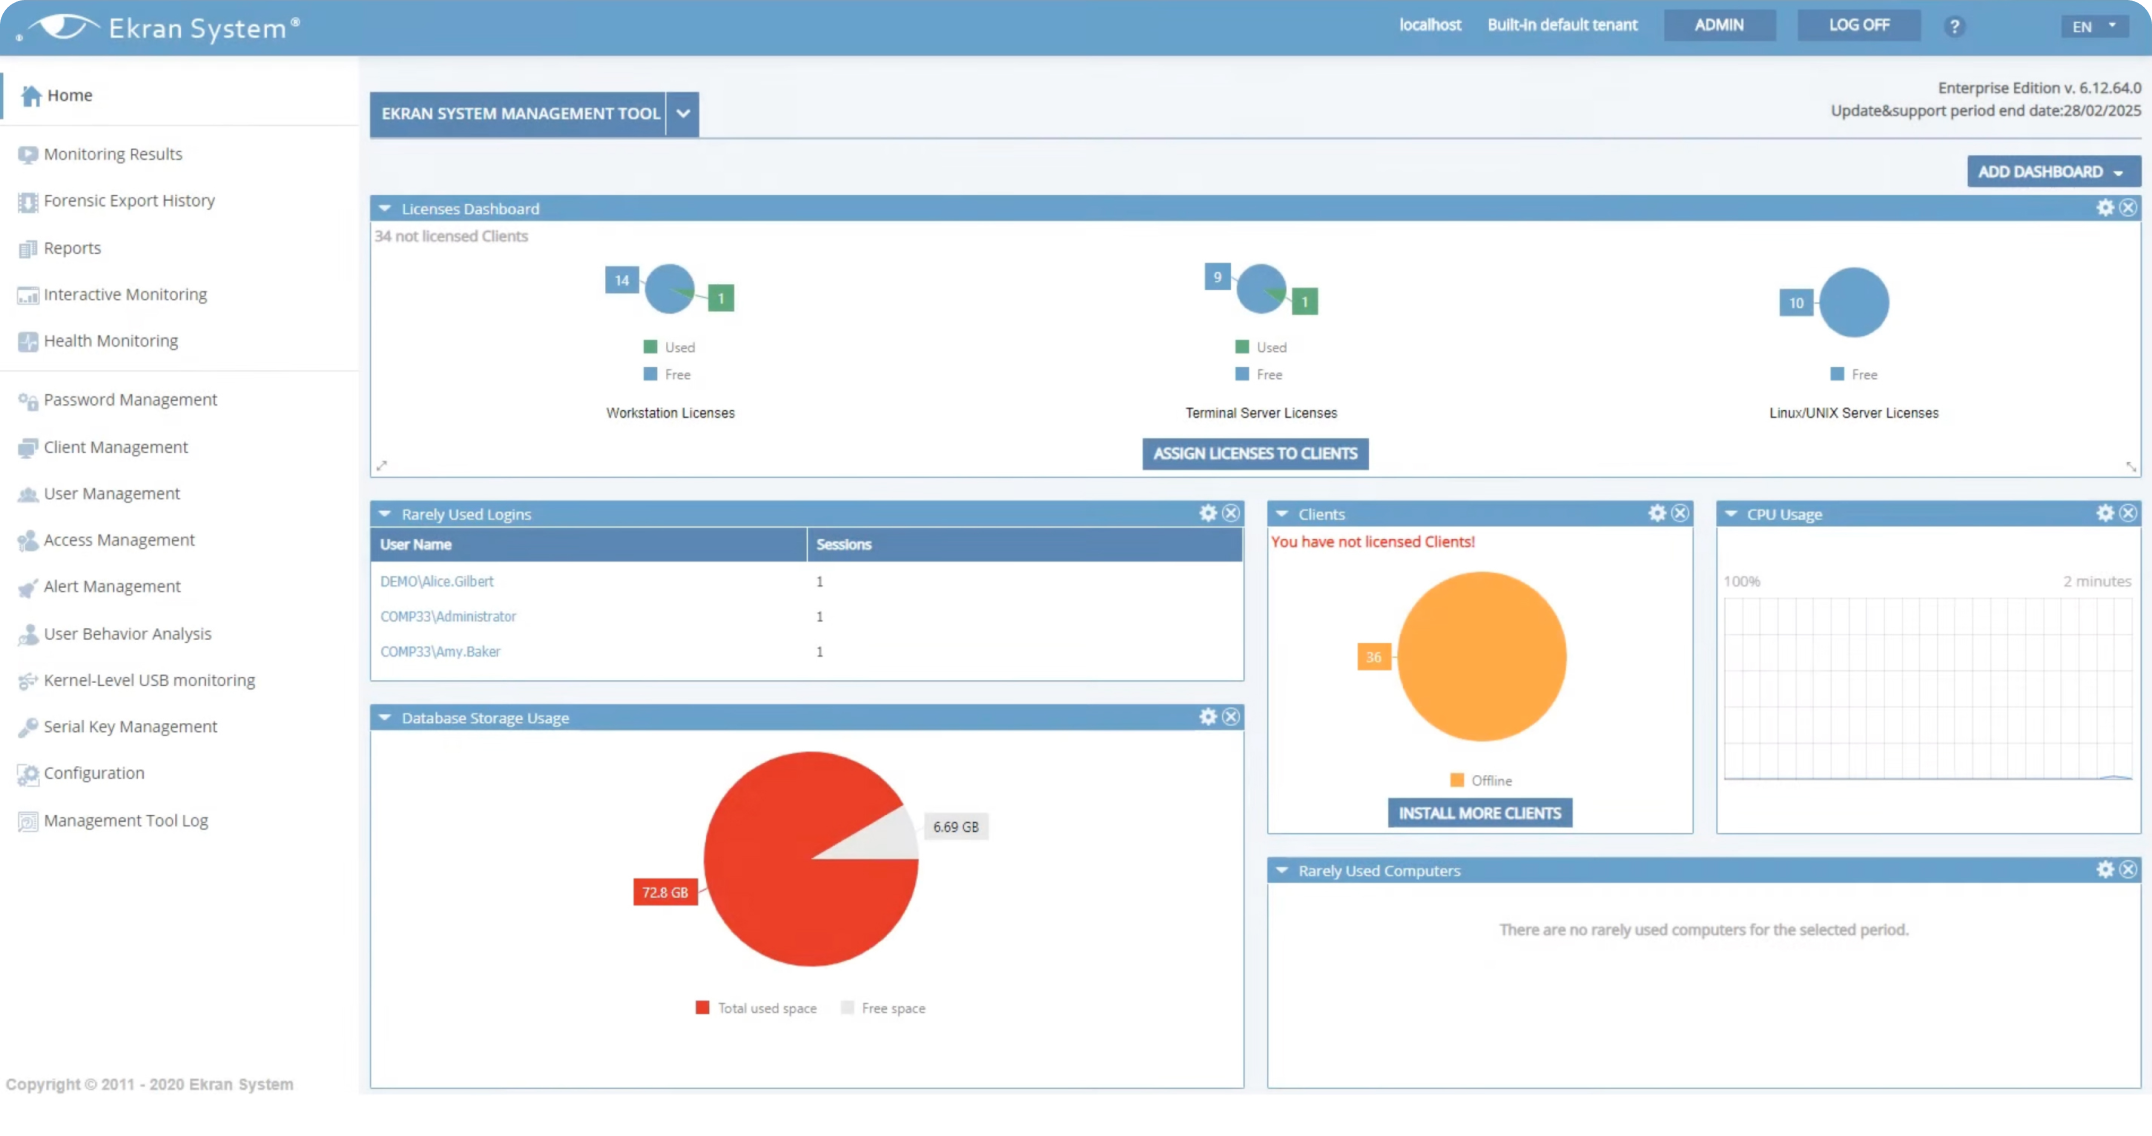
Task: Close the Clients widget
Action: pyautogui.click(x=1680, y=514)
